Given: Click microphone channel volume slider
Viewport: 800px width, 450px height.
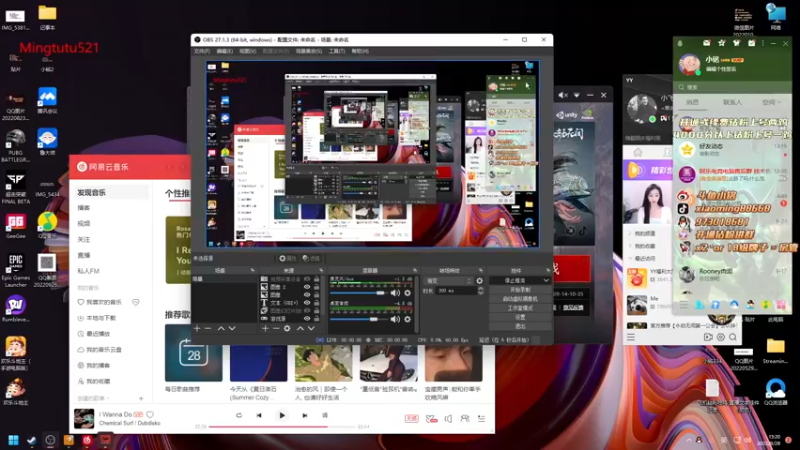Looking at the screenshot, I should point(358,293).
